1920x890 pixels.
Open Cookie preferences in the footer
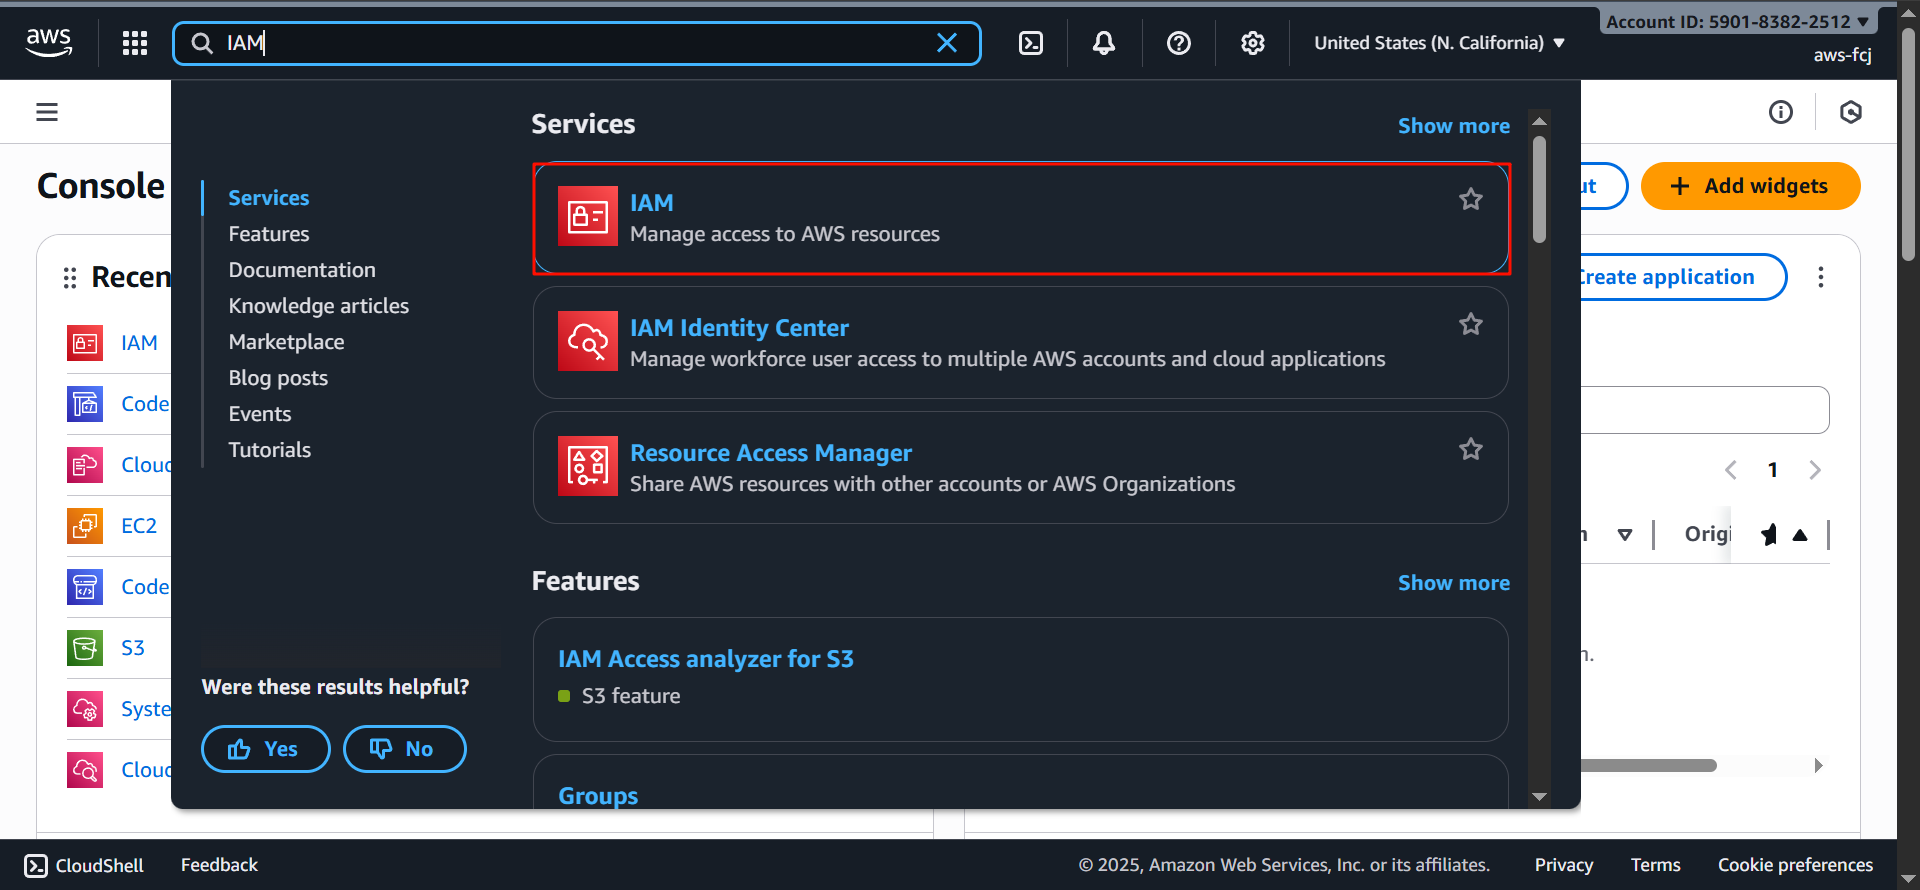[x=1795, y=865]
